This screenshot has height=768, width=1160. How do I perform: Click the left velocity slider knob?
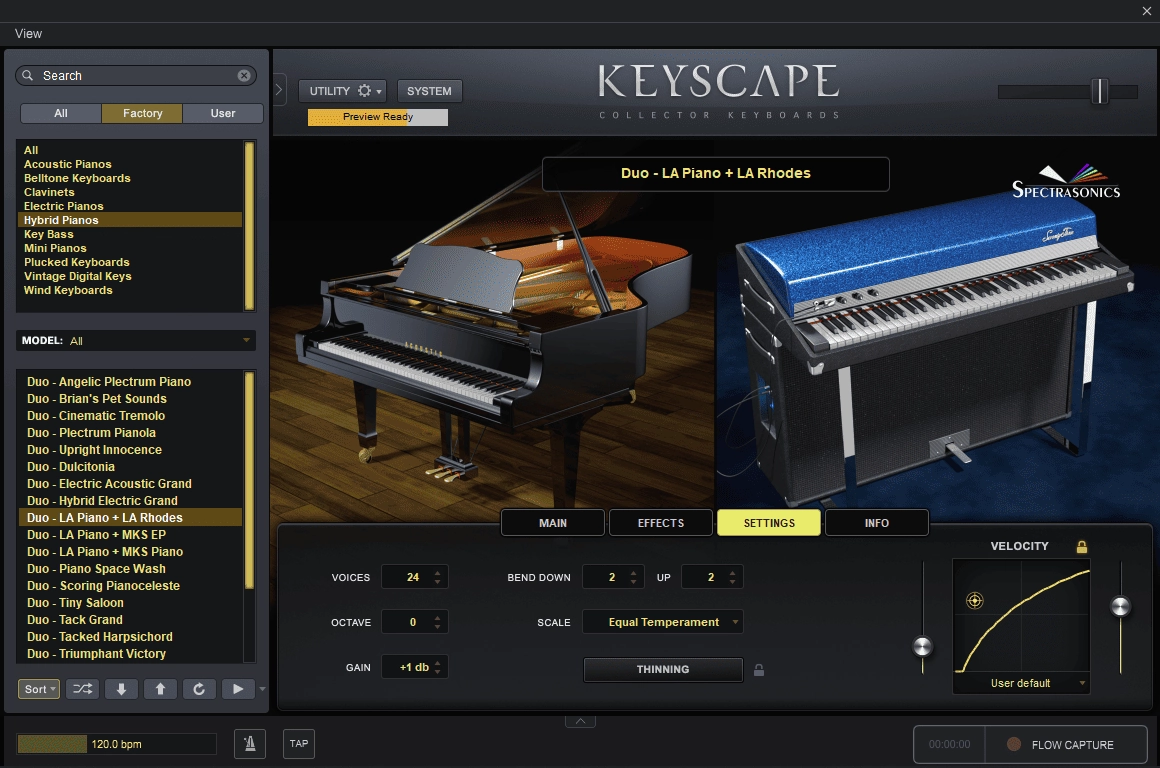[923, 646]
